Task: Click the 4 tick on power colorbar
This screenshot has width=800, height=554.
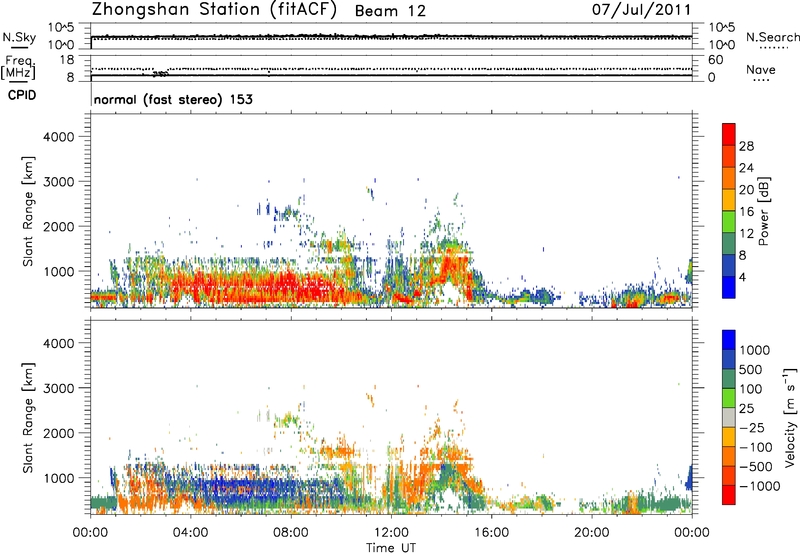Action: 743,278
